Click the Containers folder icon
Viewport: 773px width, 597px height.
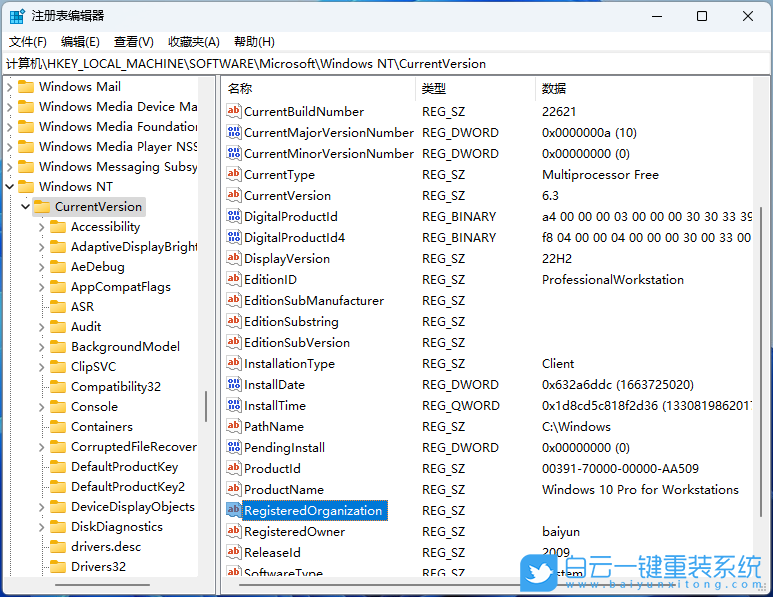tap(58, 426)
